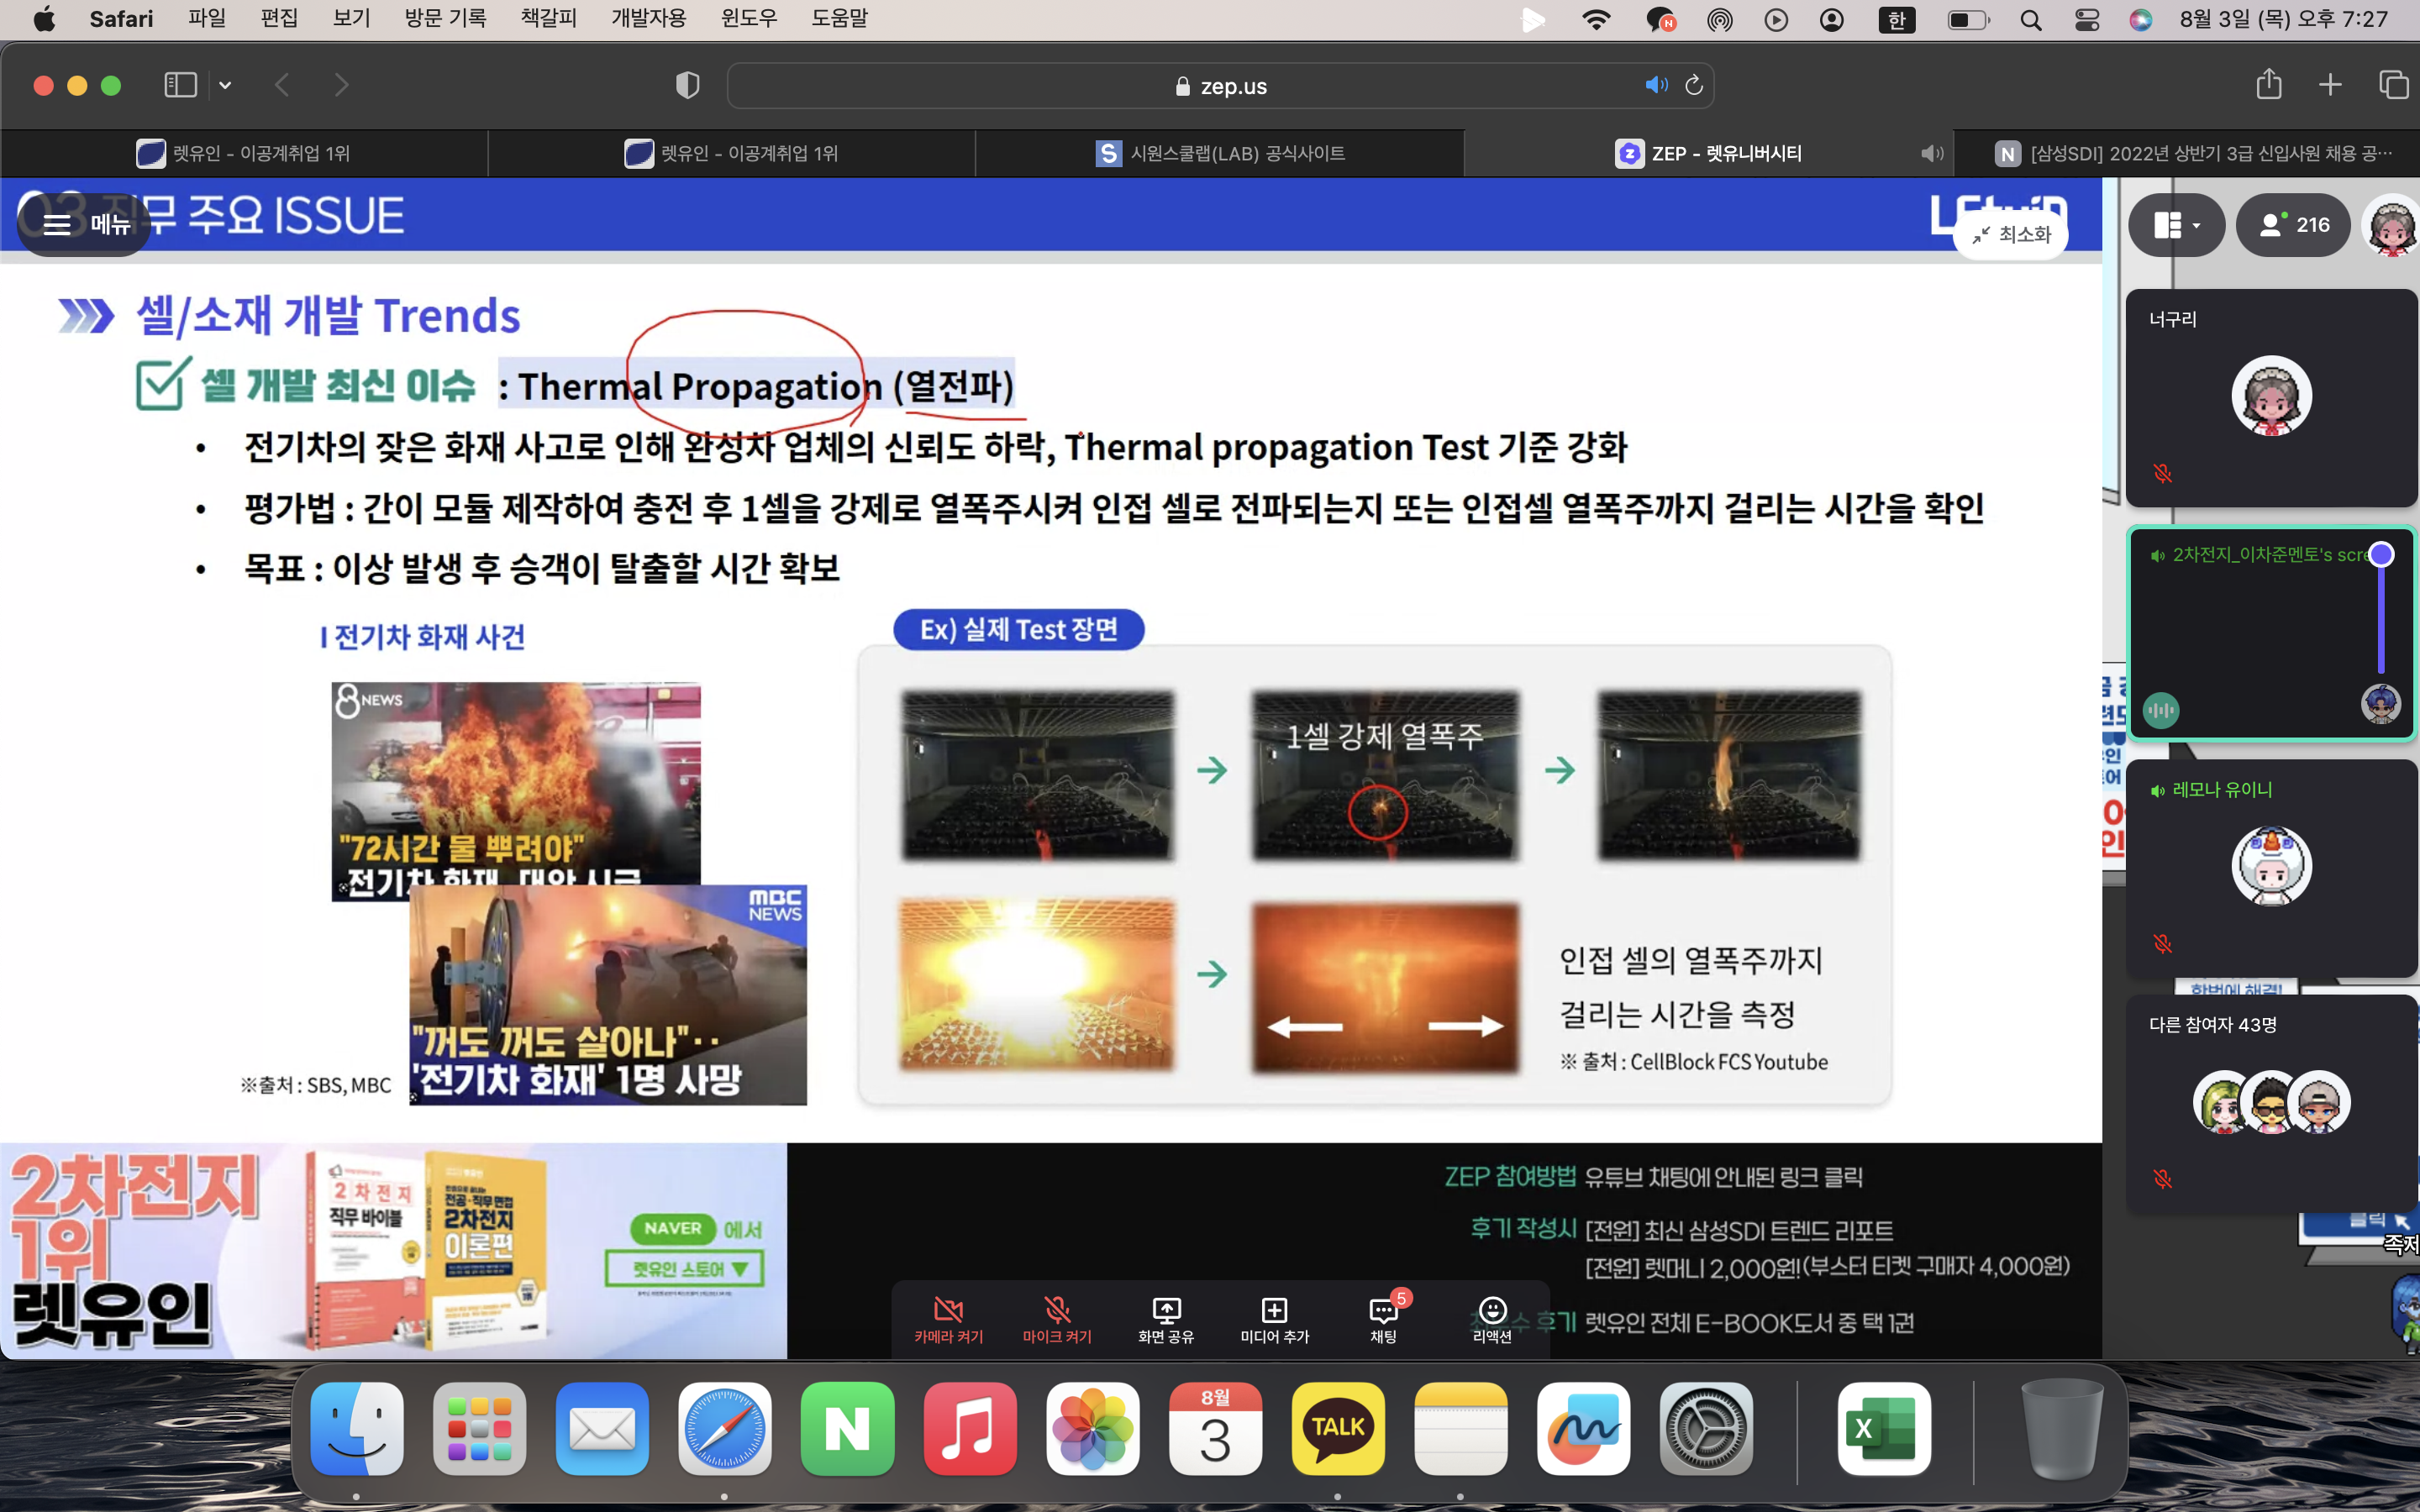Expand Safari sidebar options chevron
Viewport: 2420px width, 1512px height.
tap(225, 85)
